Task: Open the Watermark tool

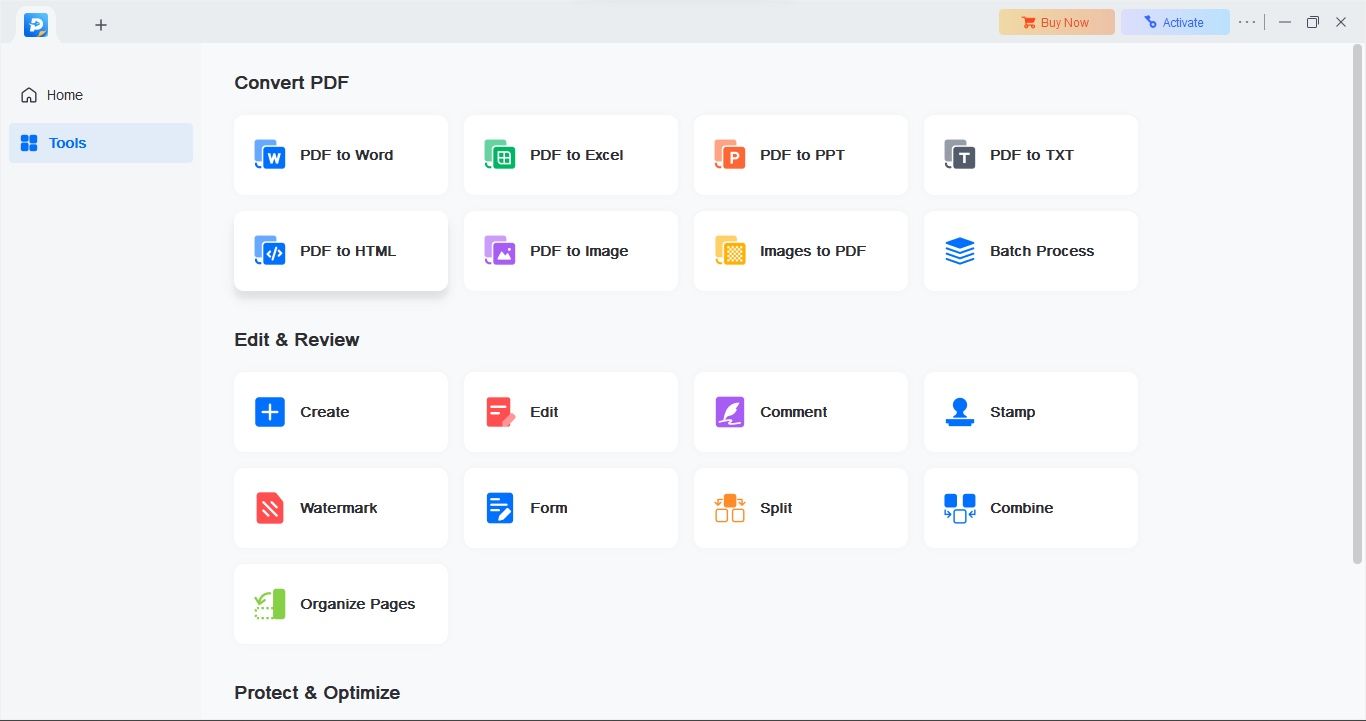Action: tap(340, 507)
